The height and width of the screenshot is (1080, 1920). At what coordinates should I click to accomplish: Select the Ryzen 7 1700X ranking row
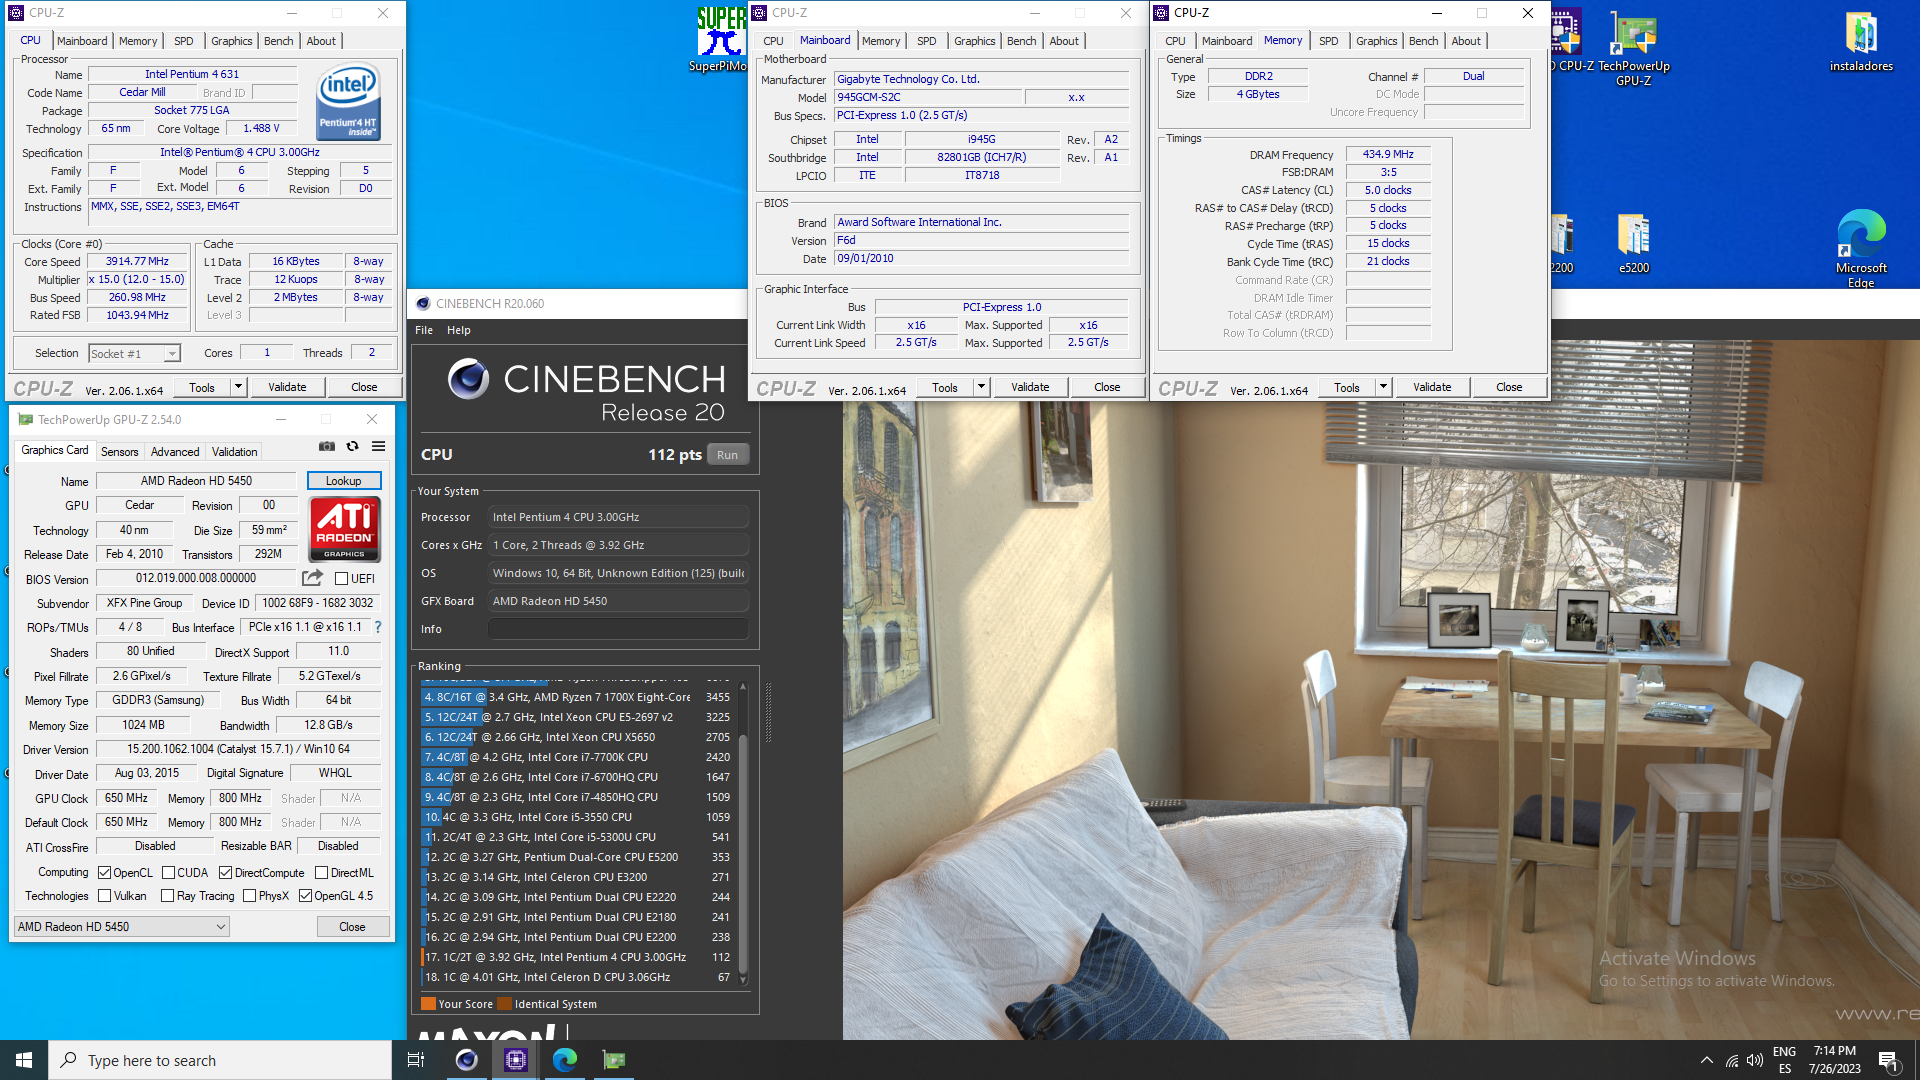577,697
